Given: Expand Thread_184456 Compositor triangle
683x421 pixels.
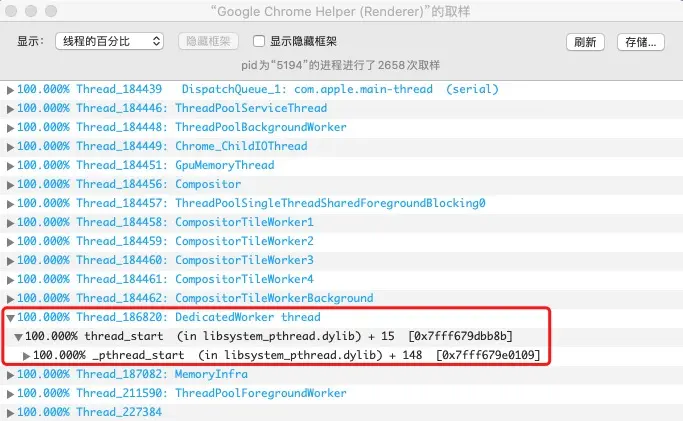Looking at the screenshot, I should 10,185.
